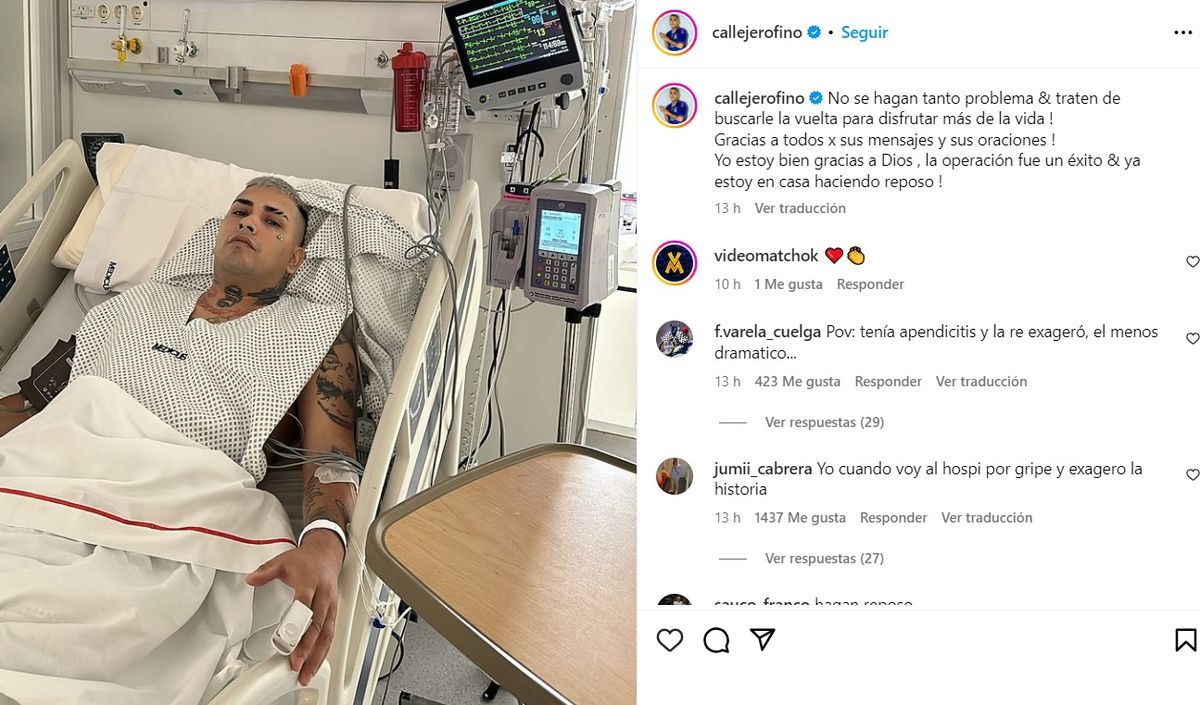Image resolution: width=1200 pixels, height=705 pixels.
Task: Show the 1437 Me gusta likes list
Action: tap(799, 517)
